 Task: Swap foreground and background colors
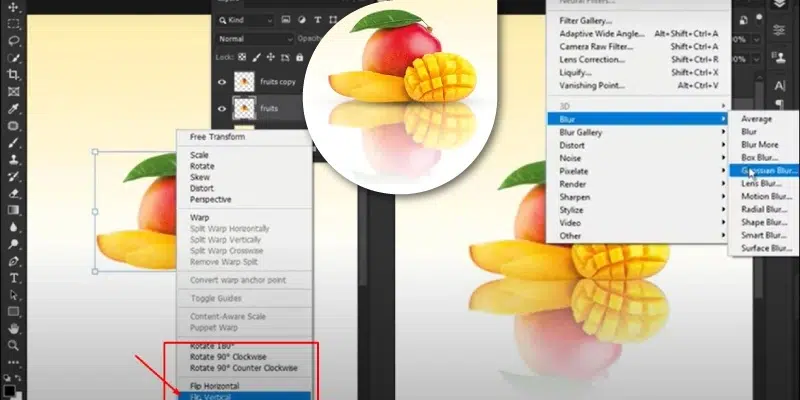18,379
